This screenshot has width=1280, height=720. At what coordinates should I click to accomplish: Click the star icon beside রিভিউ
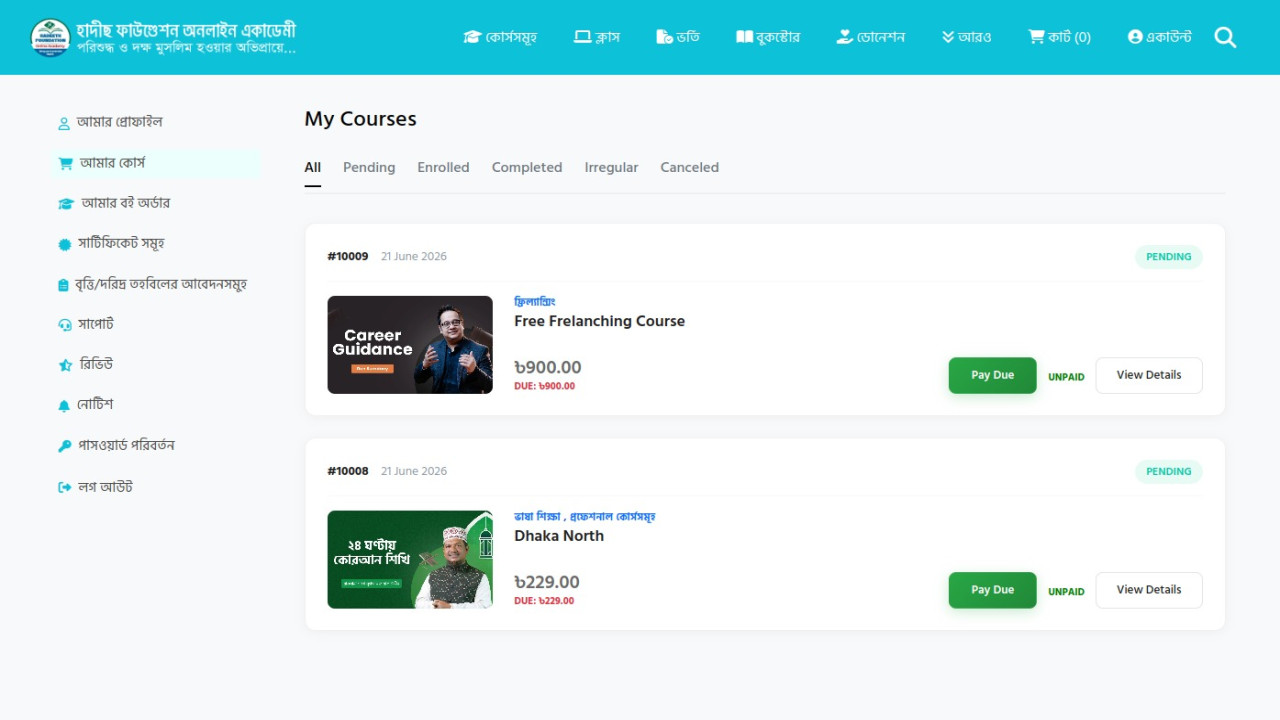point(65,365)
